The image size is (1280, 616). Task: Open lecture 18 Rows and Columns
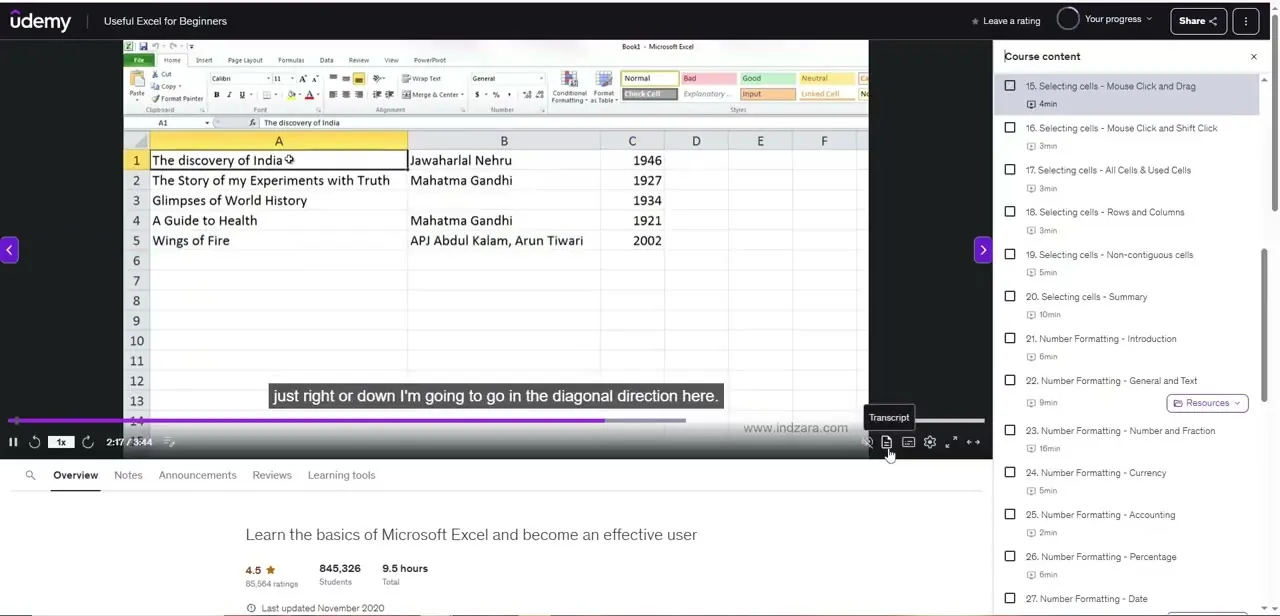pos(1105,212)
